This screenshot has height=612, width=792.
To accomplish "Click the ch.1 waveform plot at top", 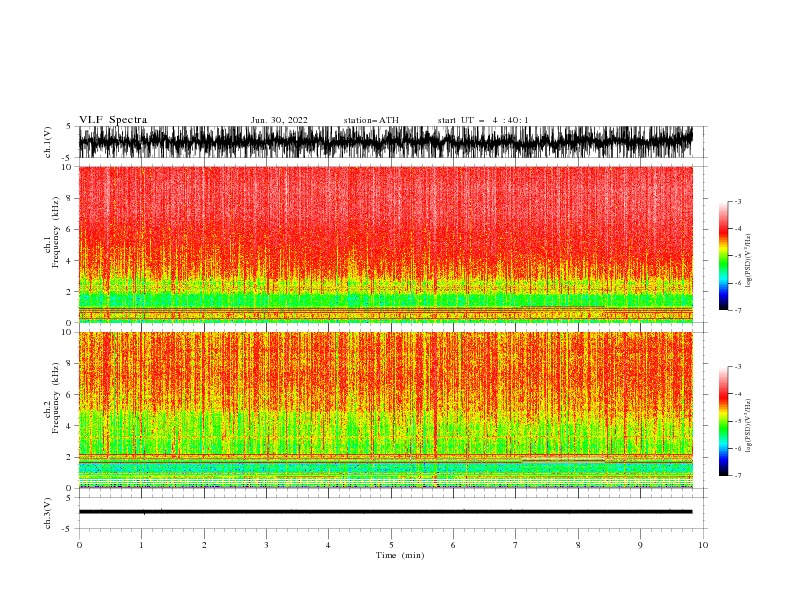I will pyautogui.click(x=385, y=142).
